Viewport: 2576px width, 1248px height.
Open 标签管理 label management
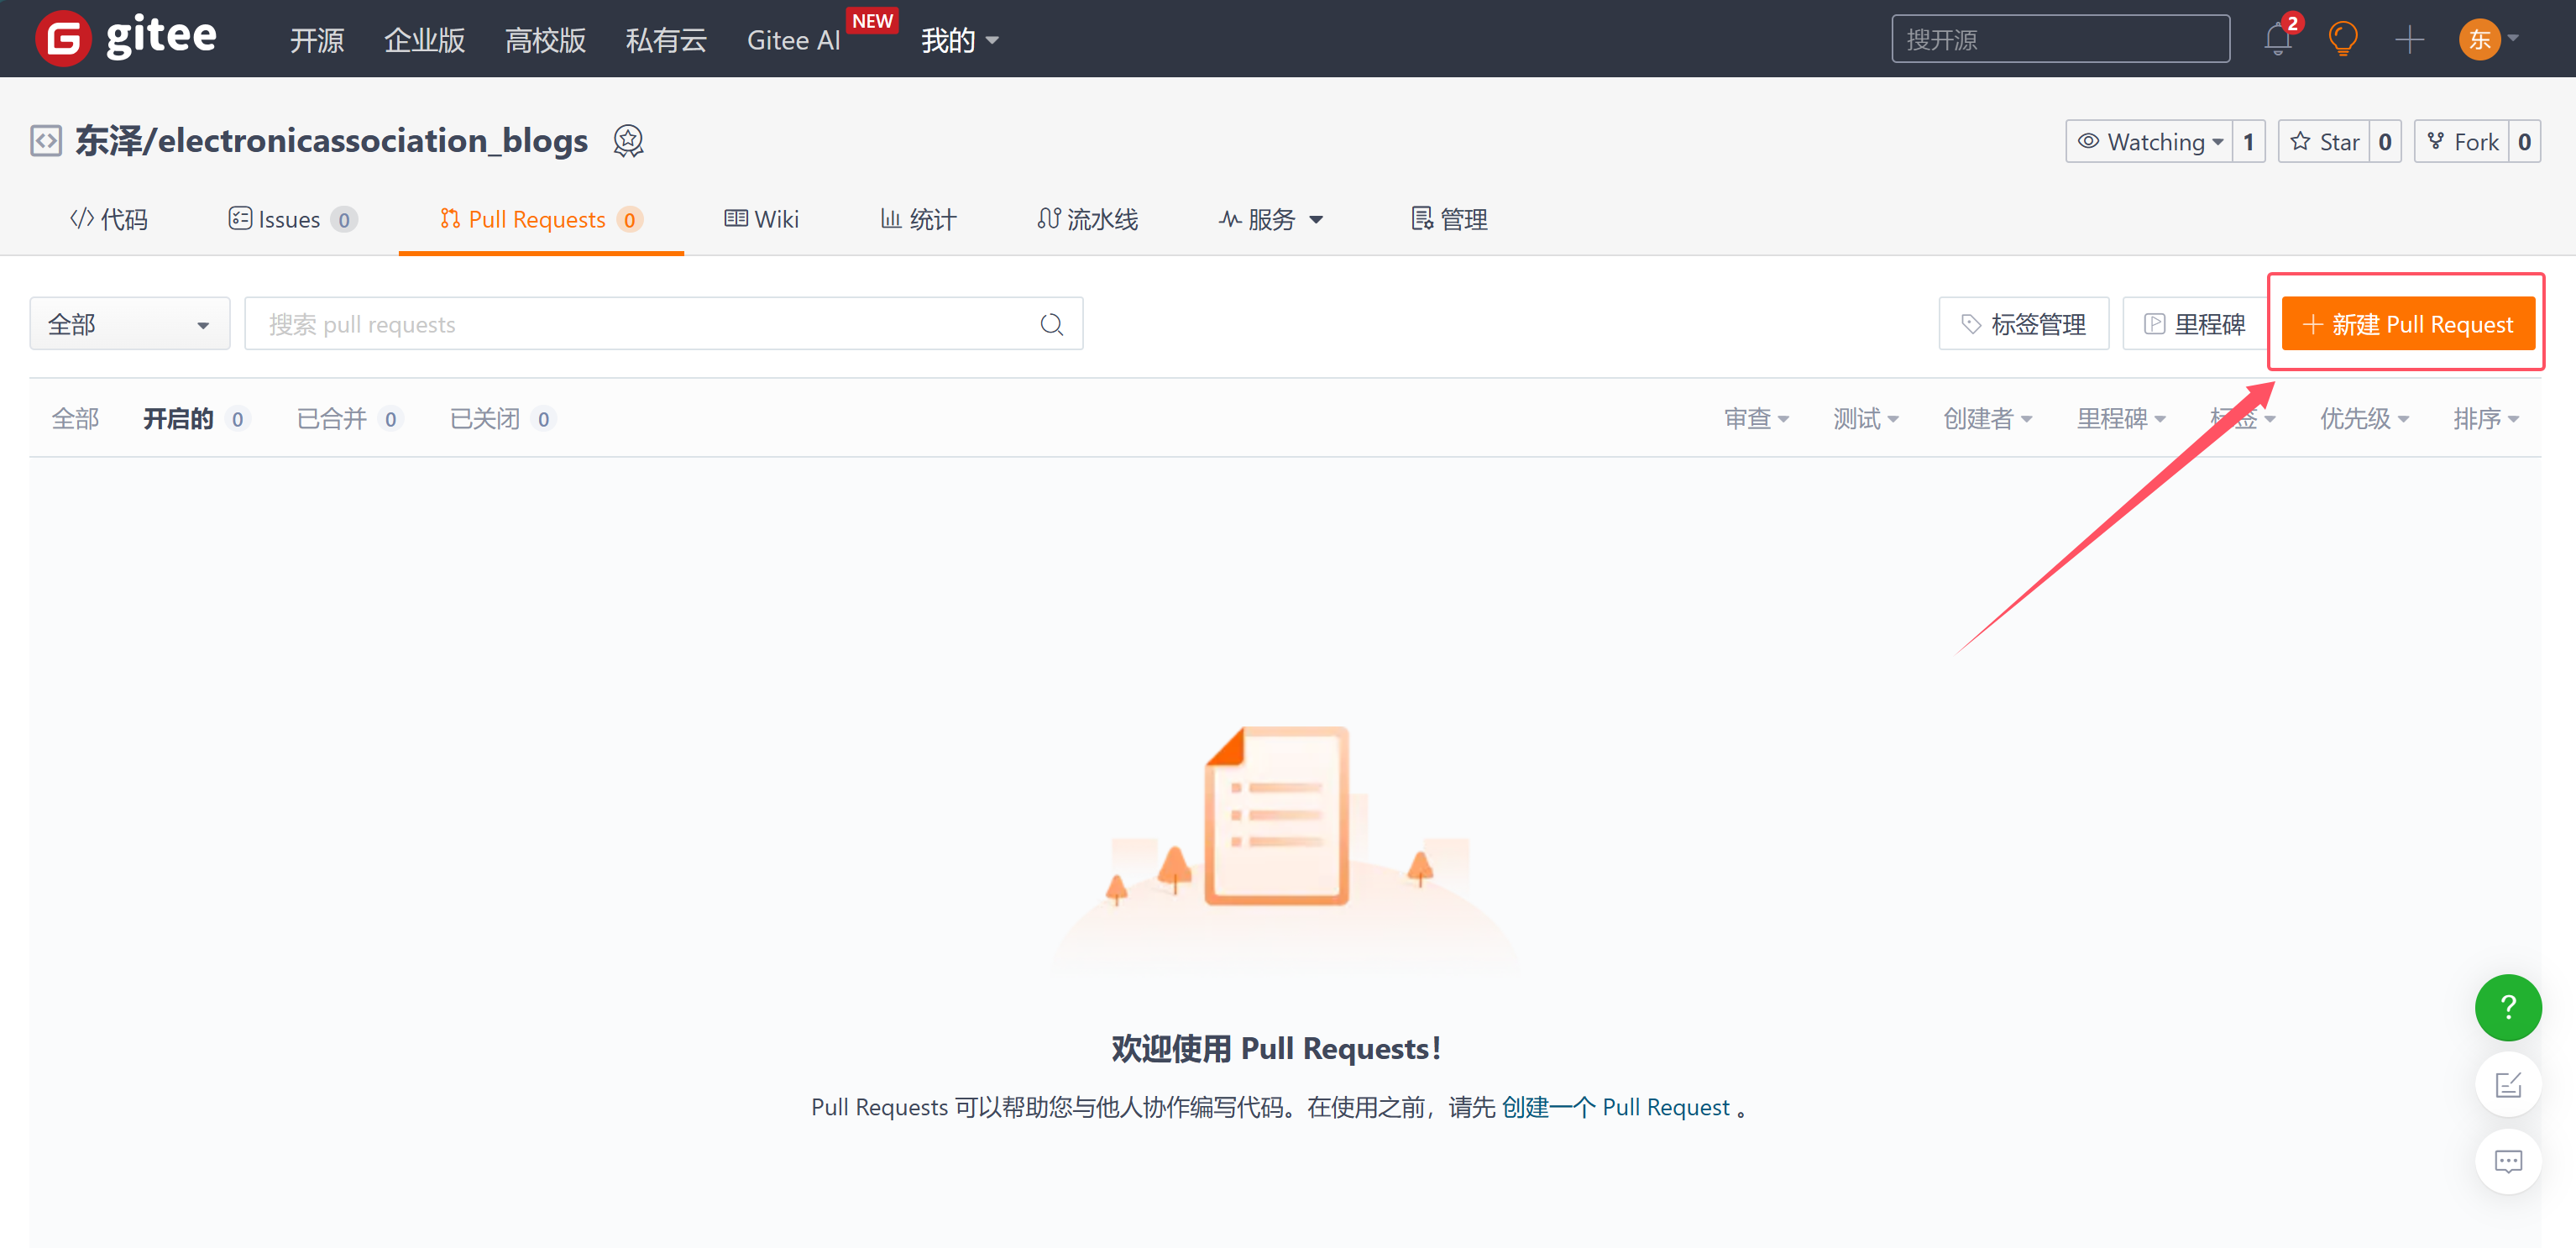pos(2023,324)
